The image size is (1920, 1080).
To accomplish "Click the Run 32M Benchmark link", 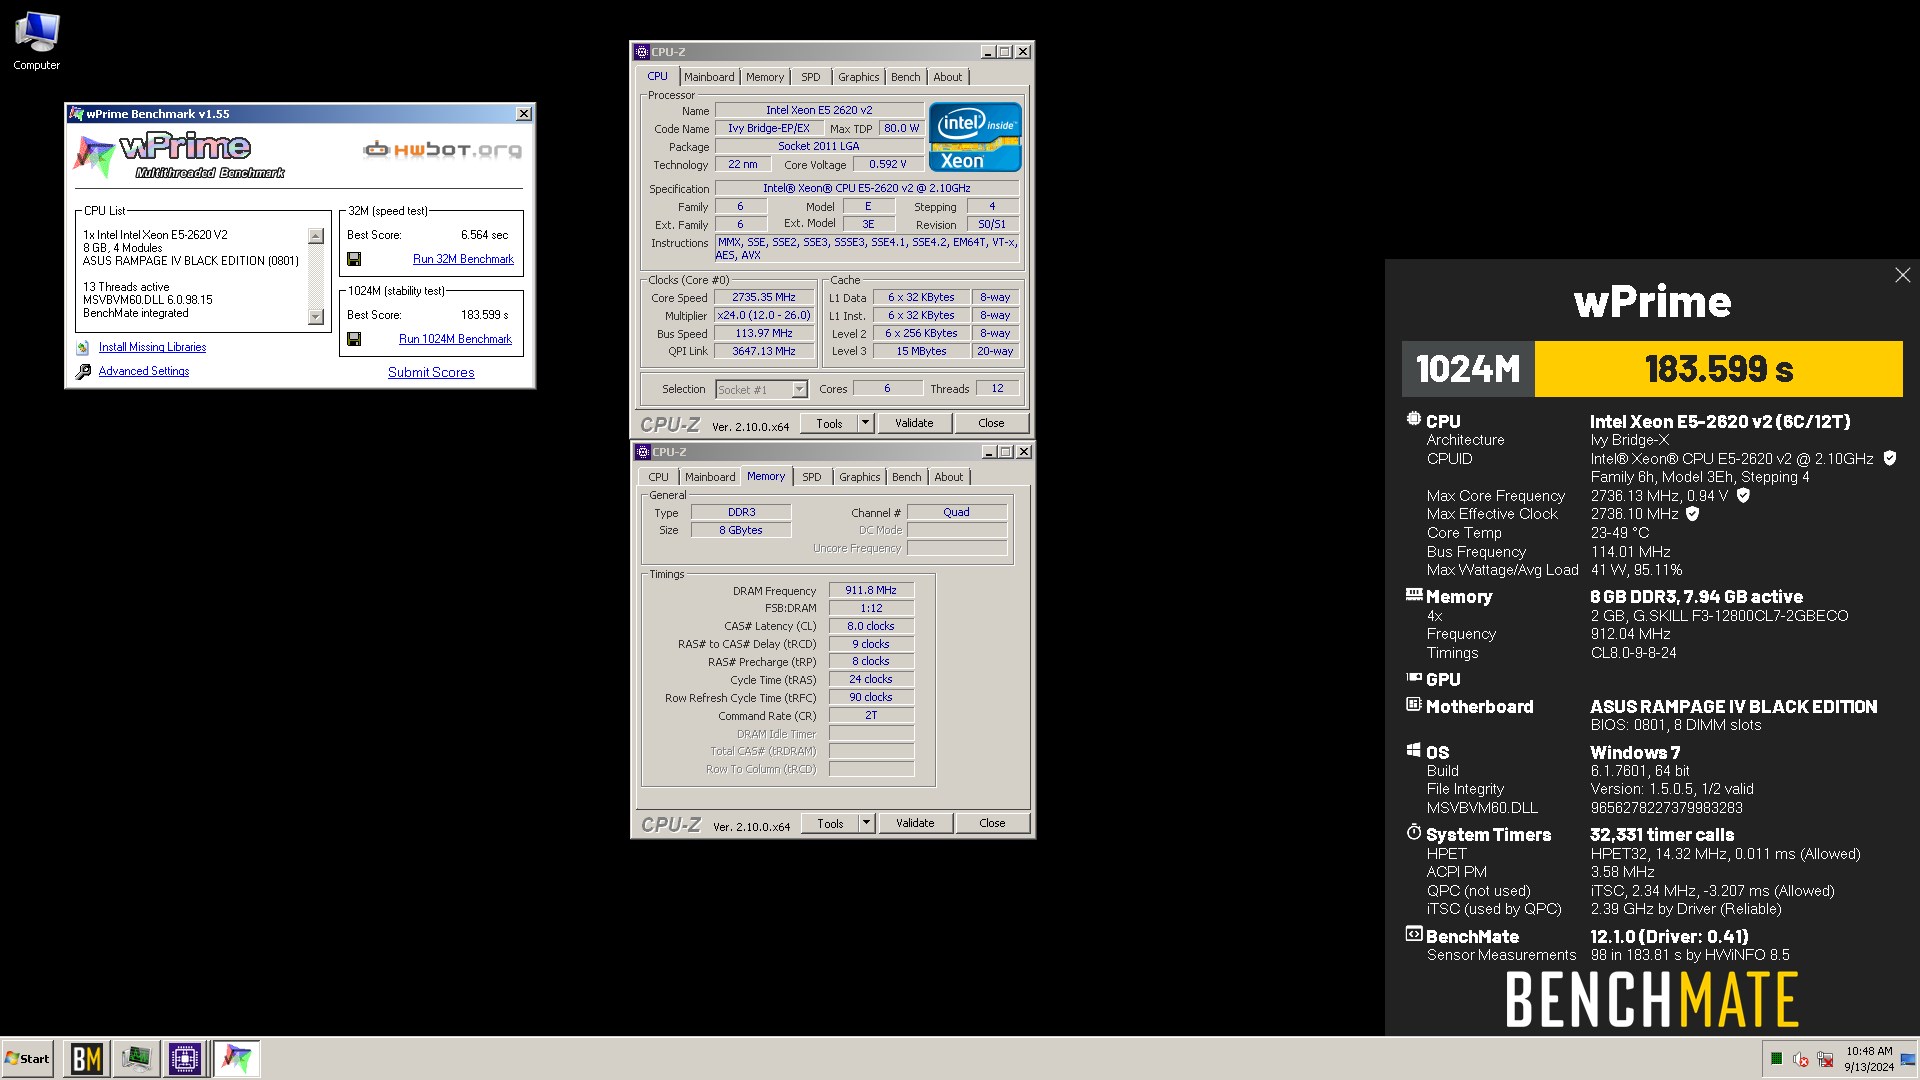I will [463, 259].
